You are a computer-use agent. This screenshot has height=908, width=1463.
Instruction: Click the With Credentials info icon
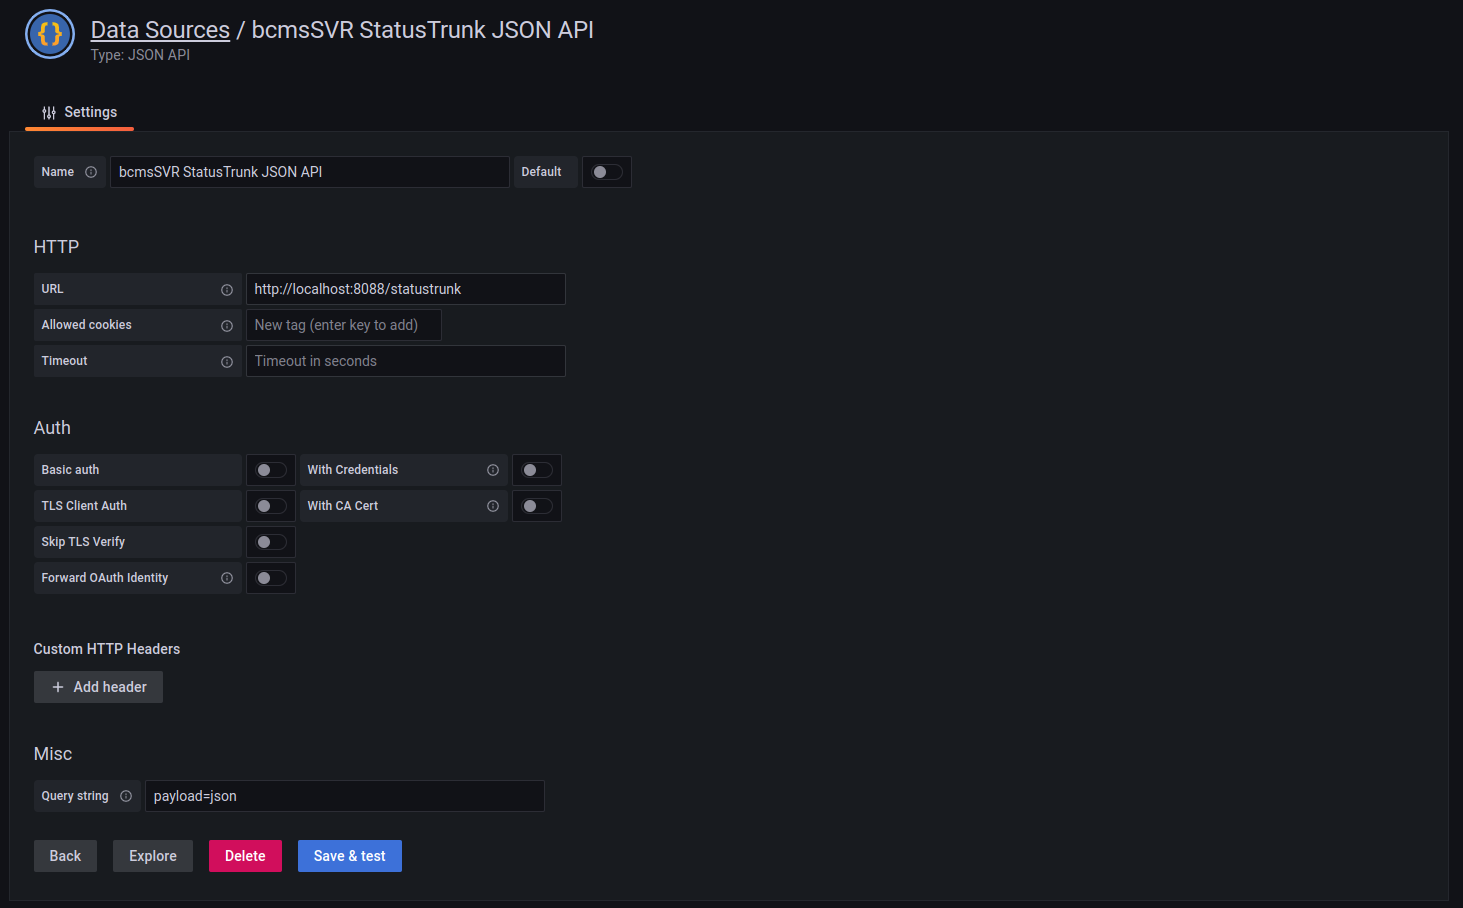point(493,470)
